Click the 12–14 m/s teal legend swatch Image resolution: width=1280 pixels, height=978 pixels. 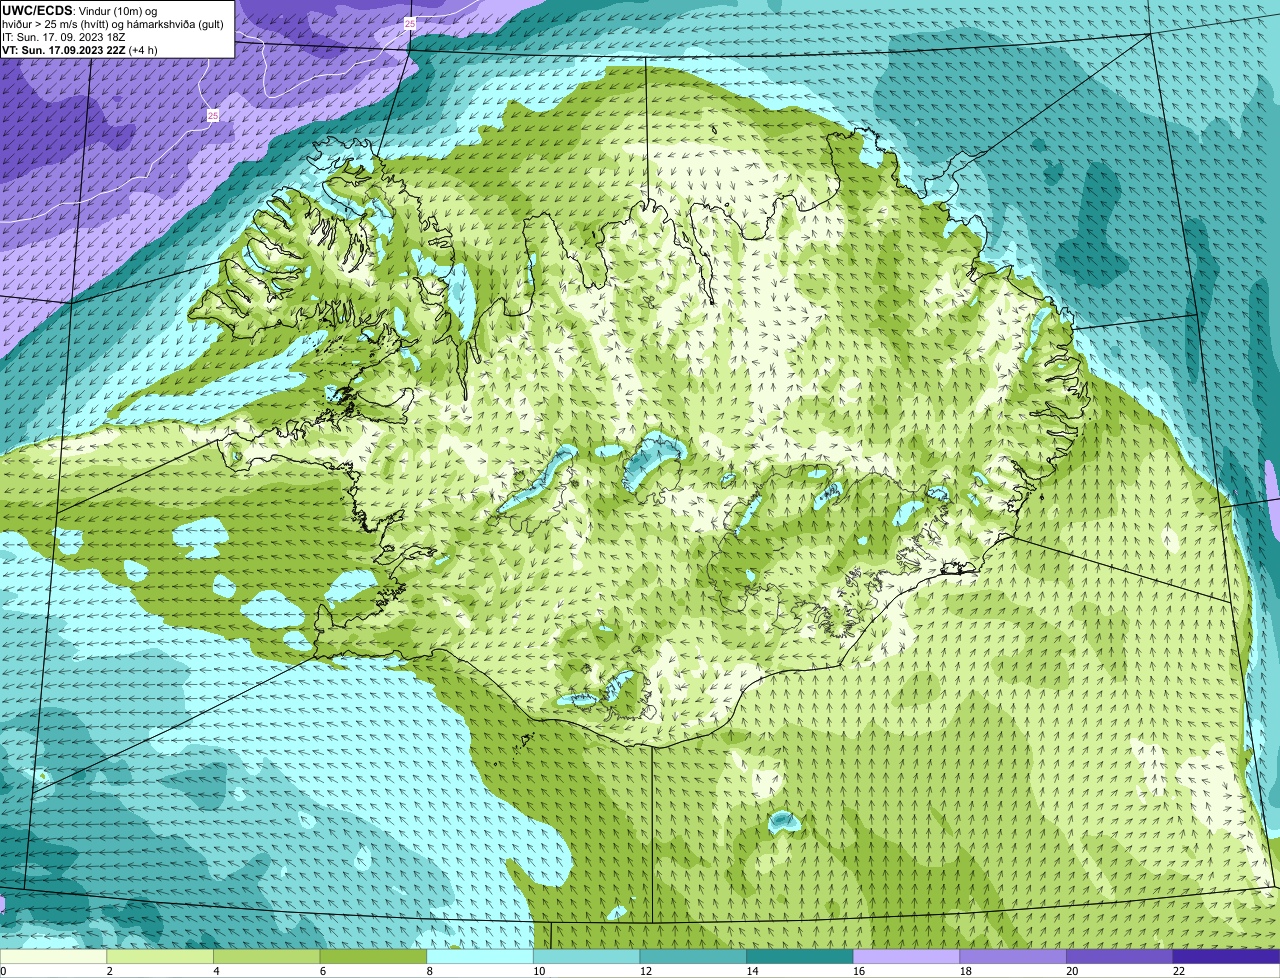[693, 956]
